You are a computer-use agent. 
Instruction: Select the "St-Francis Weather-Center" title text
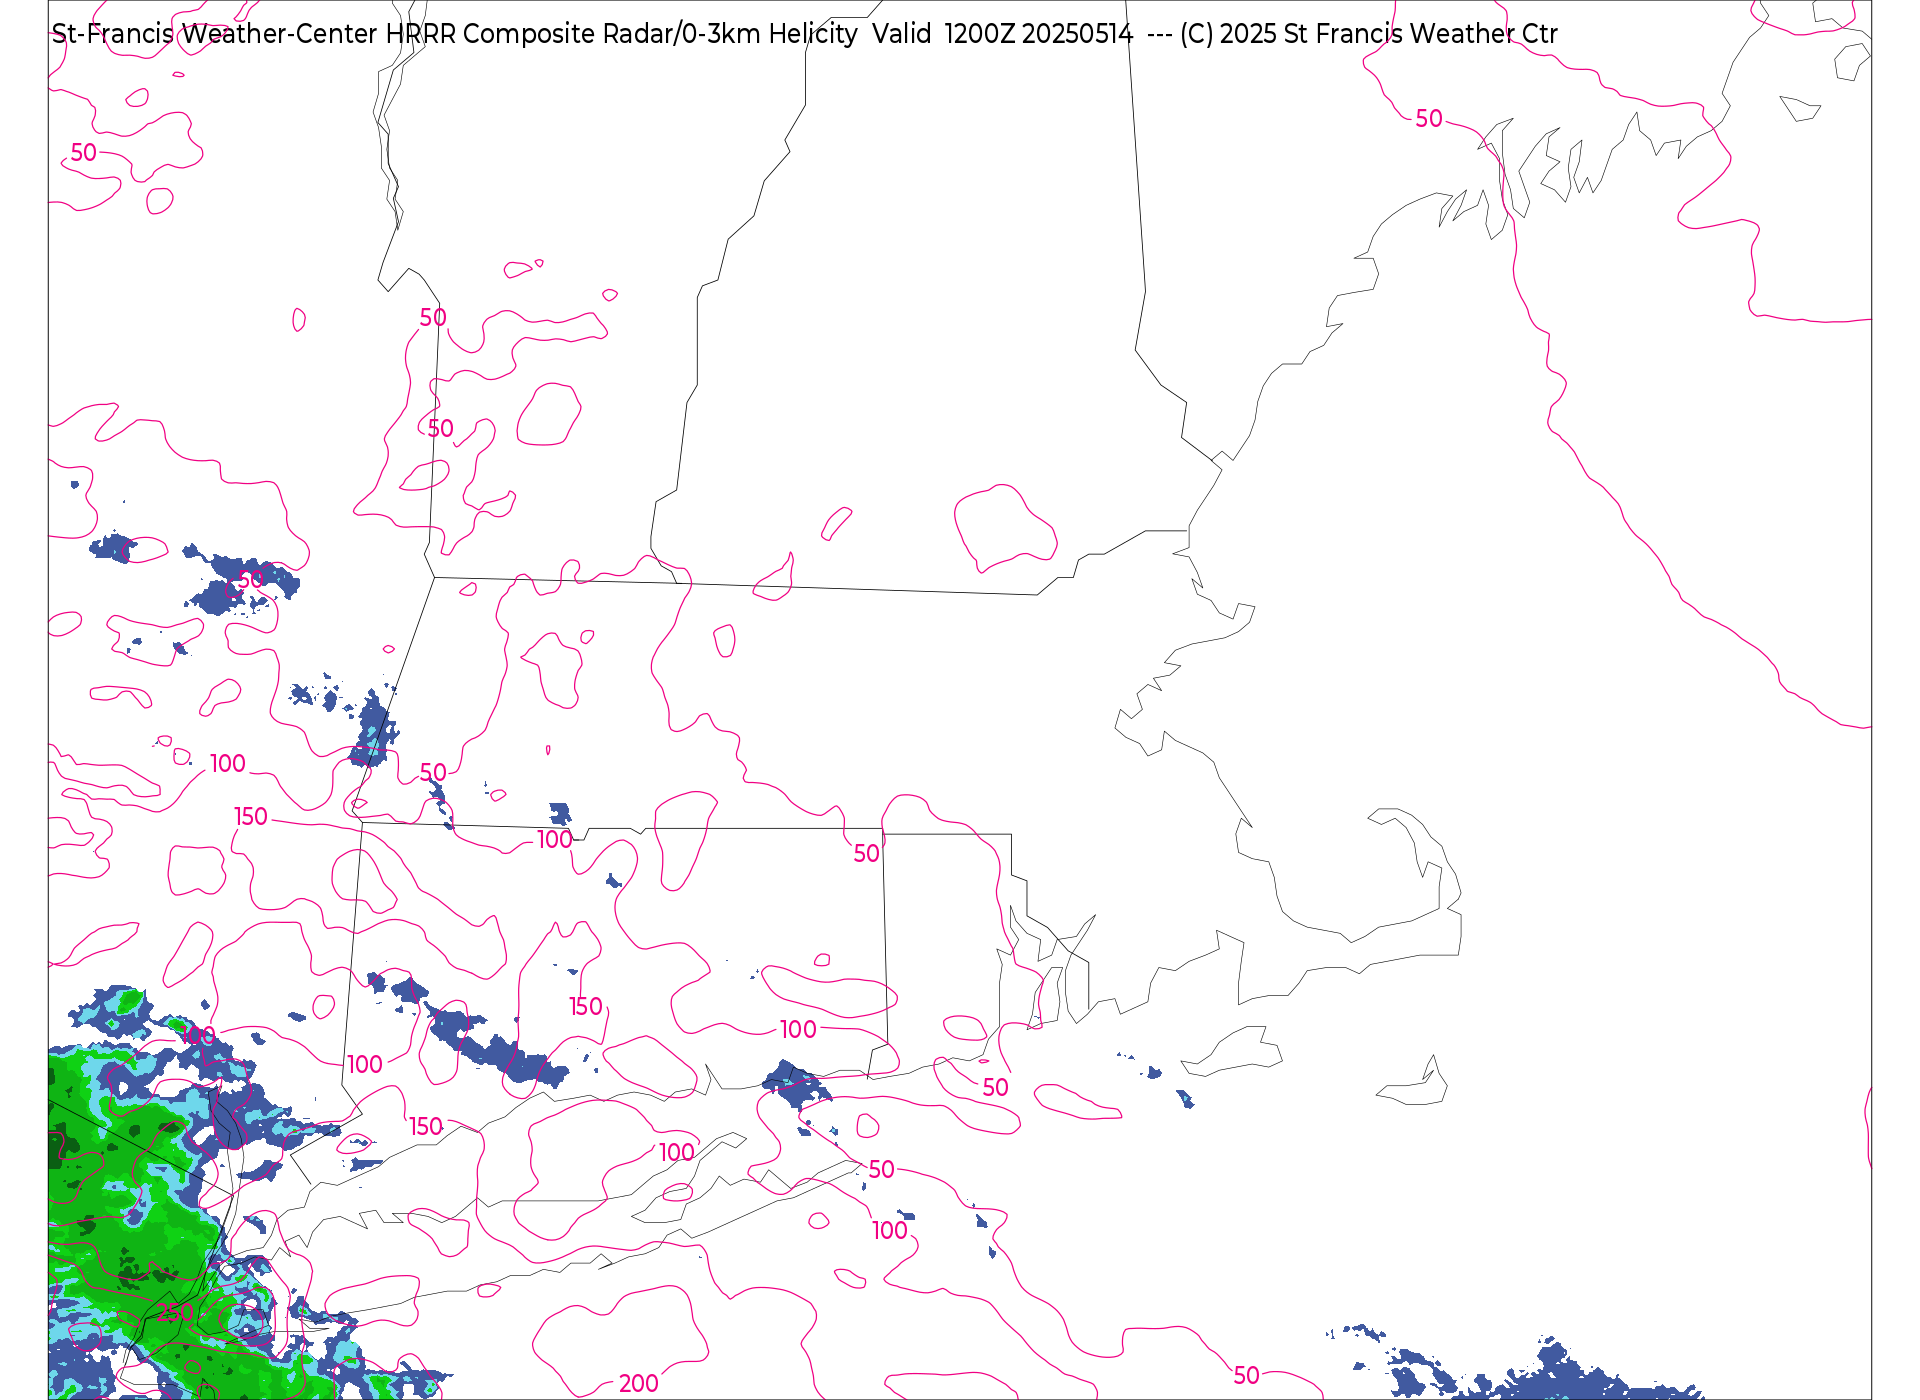(x=215, y=34)
